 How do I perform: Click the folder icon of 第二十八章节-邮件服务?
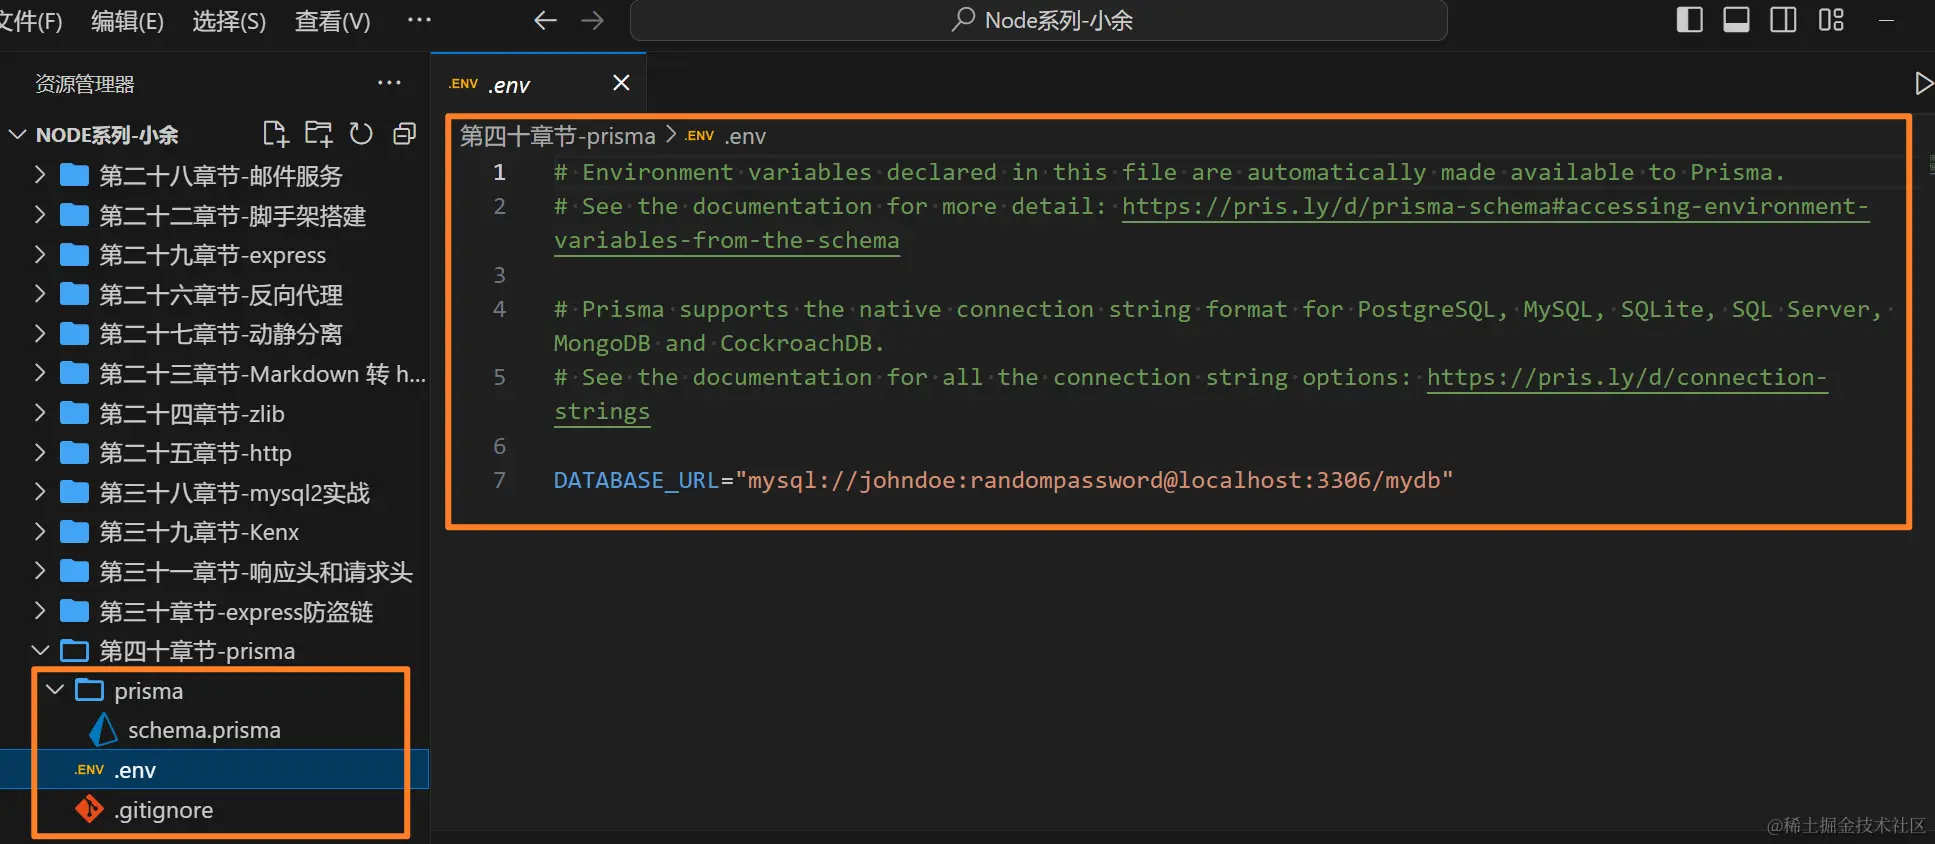pyautogui.click(x=74, y=176)
